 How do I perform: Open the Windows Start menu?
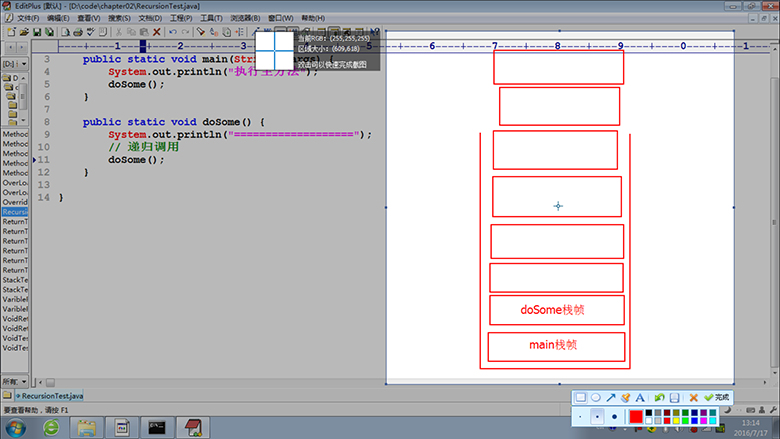tap(16, 428)
